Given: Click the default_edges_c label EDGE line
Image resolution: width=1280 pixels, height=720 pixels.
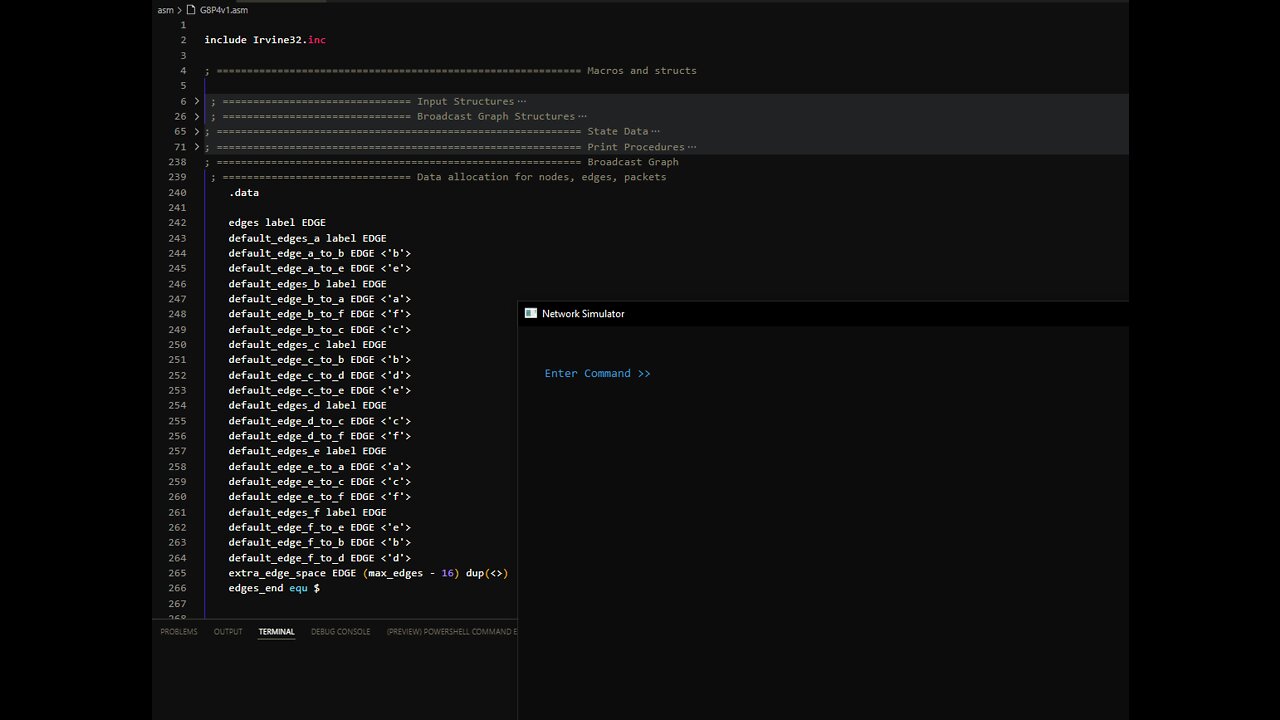Looking at the screenshot, I should [x=307, y=345].
